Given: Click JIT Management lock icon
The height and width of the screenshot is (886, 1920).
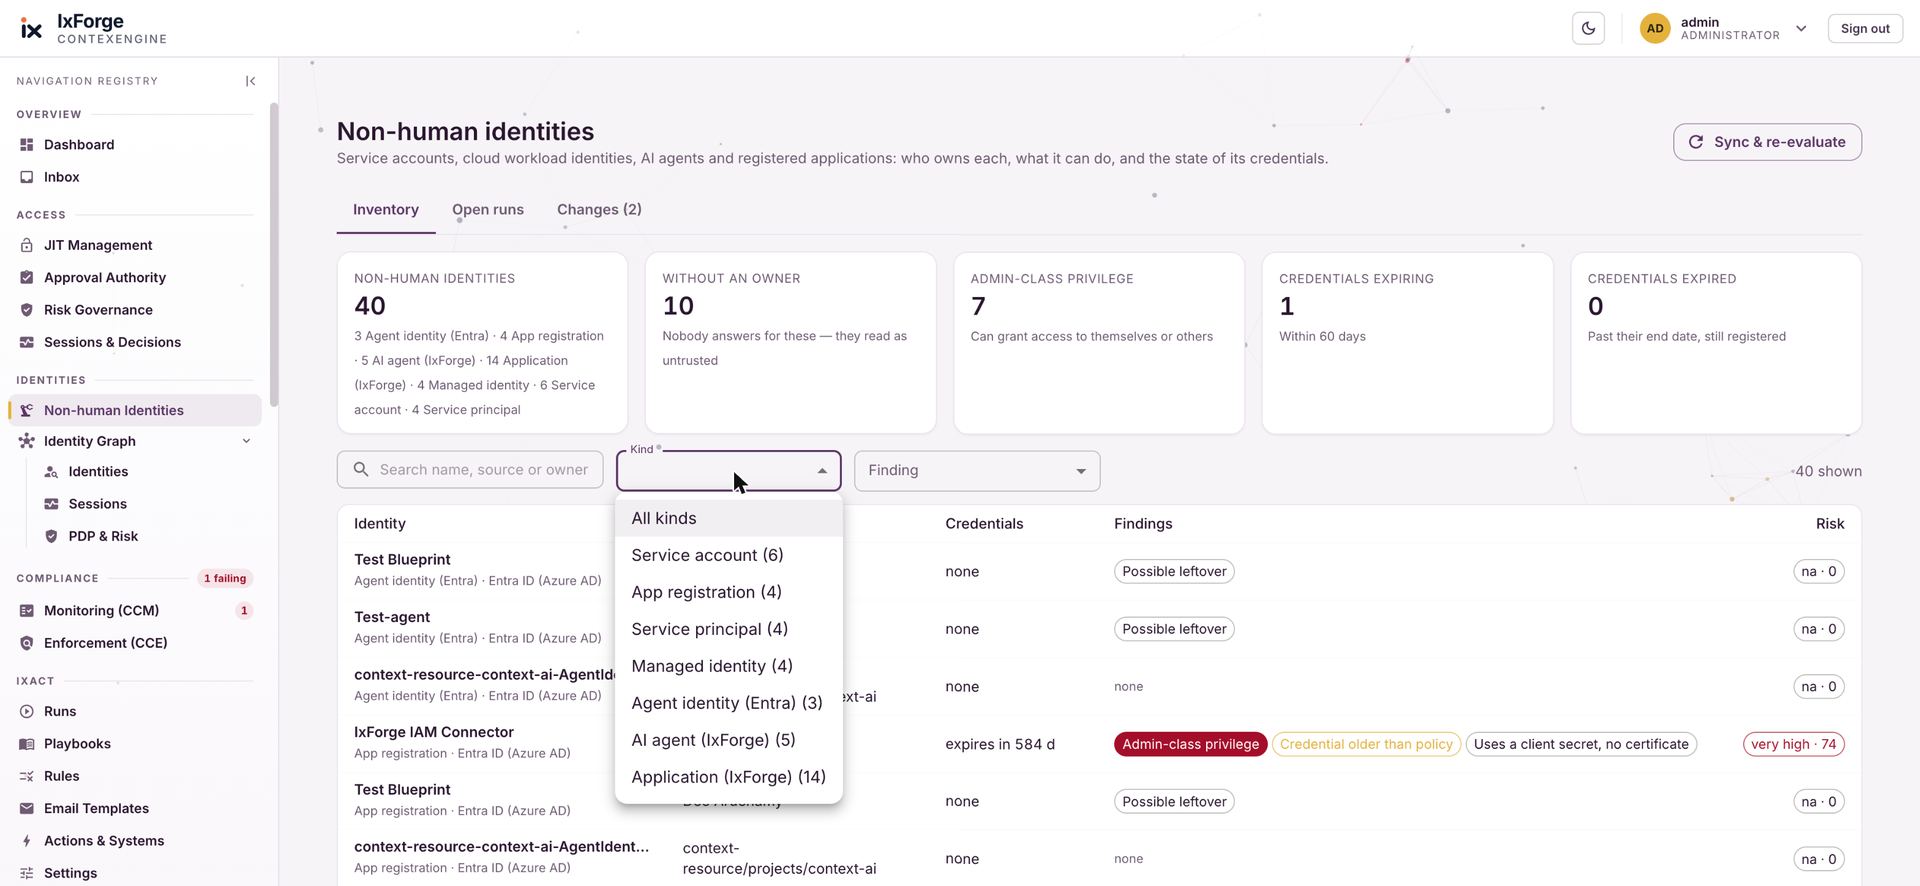Looking at the screenshot, I should [27, 245].
